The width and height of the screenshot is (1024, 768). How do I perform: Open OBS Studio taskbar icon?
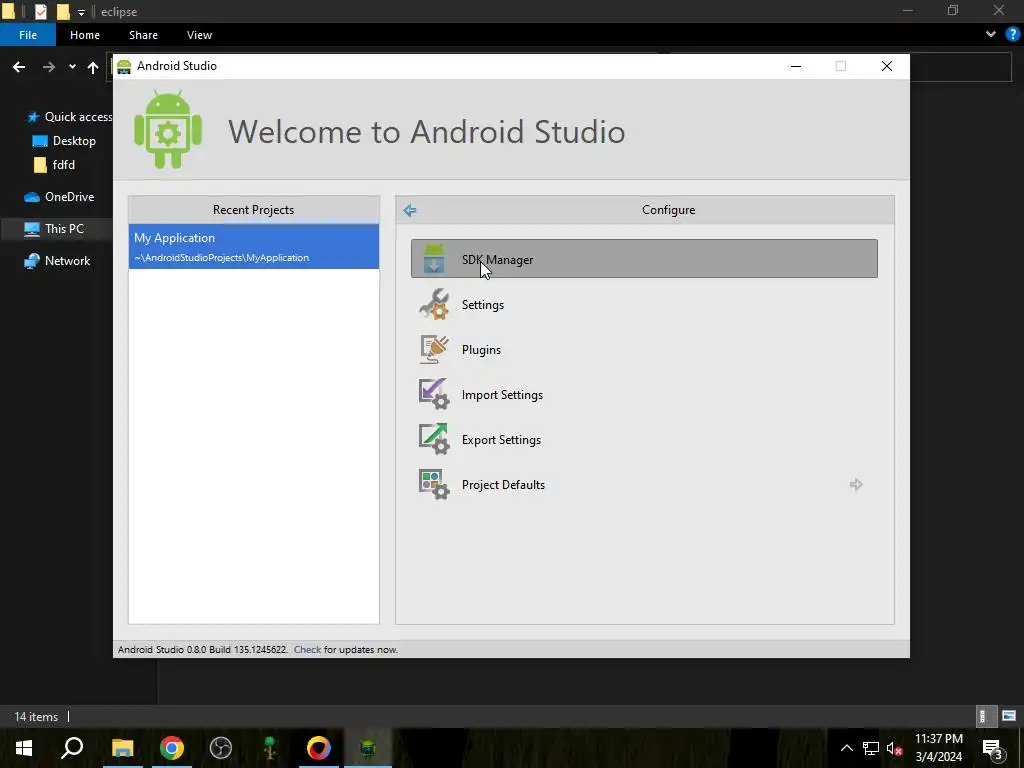pyautogui.click(x=221, y=748)
